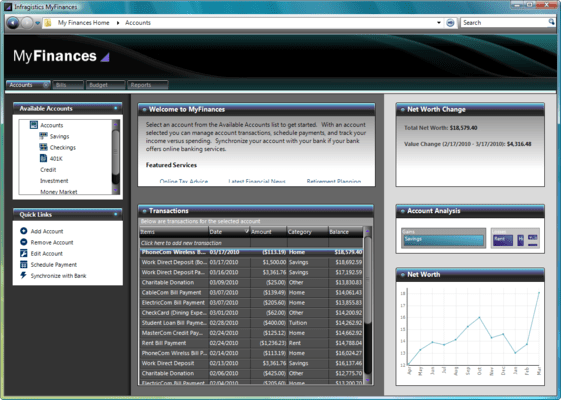Open the navigation history dropdown arrow
Image resolution: width=561 pixels, height=400 pixels.
[38, 23]
